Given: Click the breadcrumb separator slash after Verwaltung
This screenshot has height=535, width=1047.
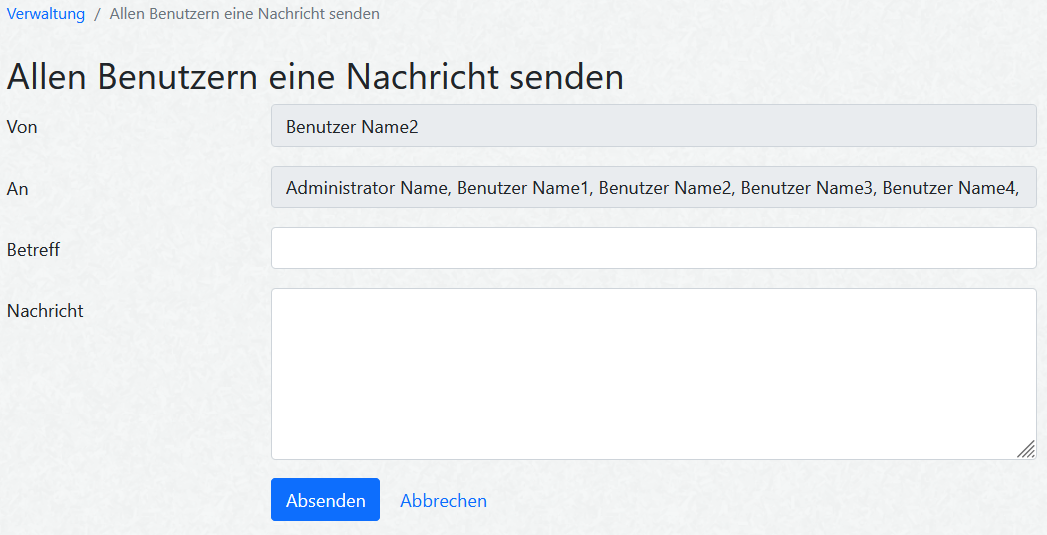Looking at the screenshot, I should (97, 14).
